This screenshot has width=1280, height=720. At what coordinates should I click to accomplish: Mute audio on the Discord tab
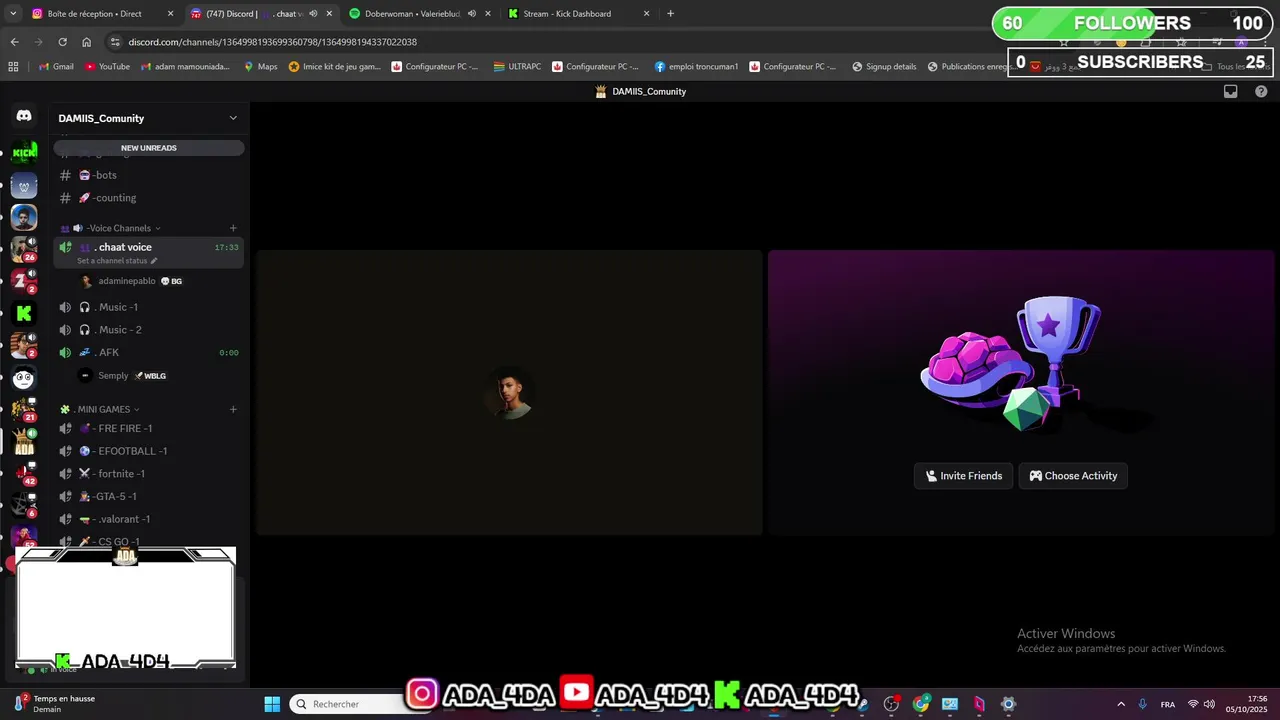(313, 14)
